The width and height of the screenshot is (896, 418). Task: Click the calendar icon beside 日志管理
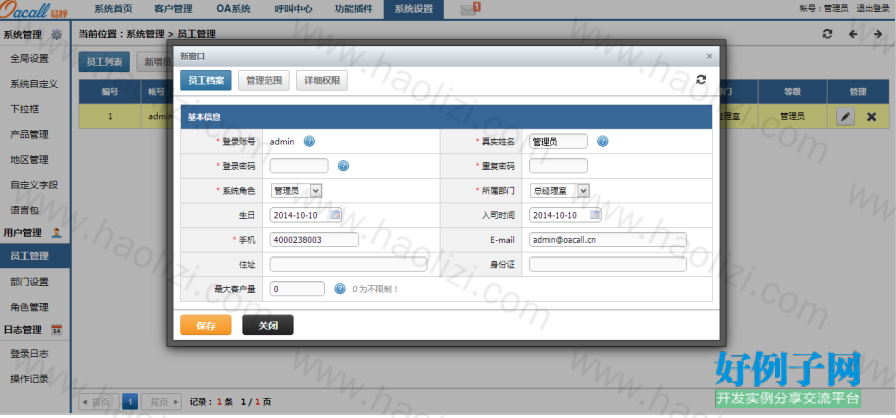pyautogui.click(x=57, y=329)
